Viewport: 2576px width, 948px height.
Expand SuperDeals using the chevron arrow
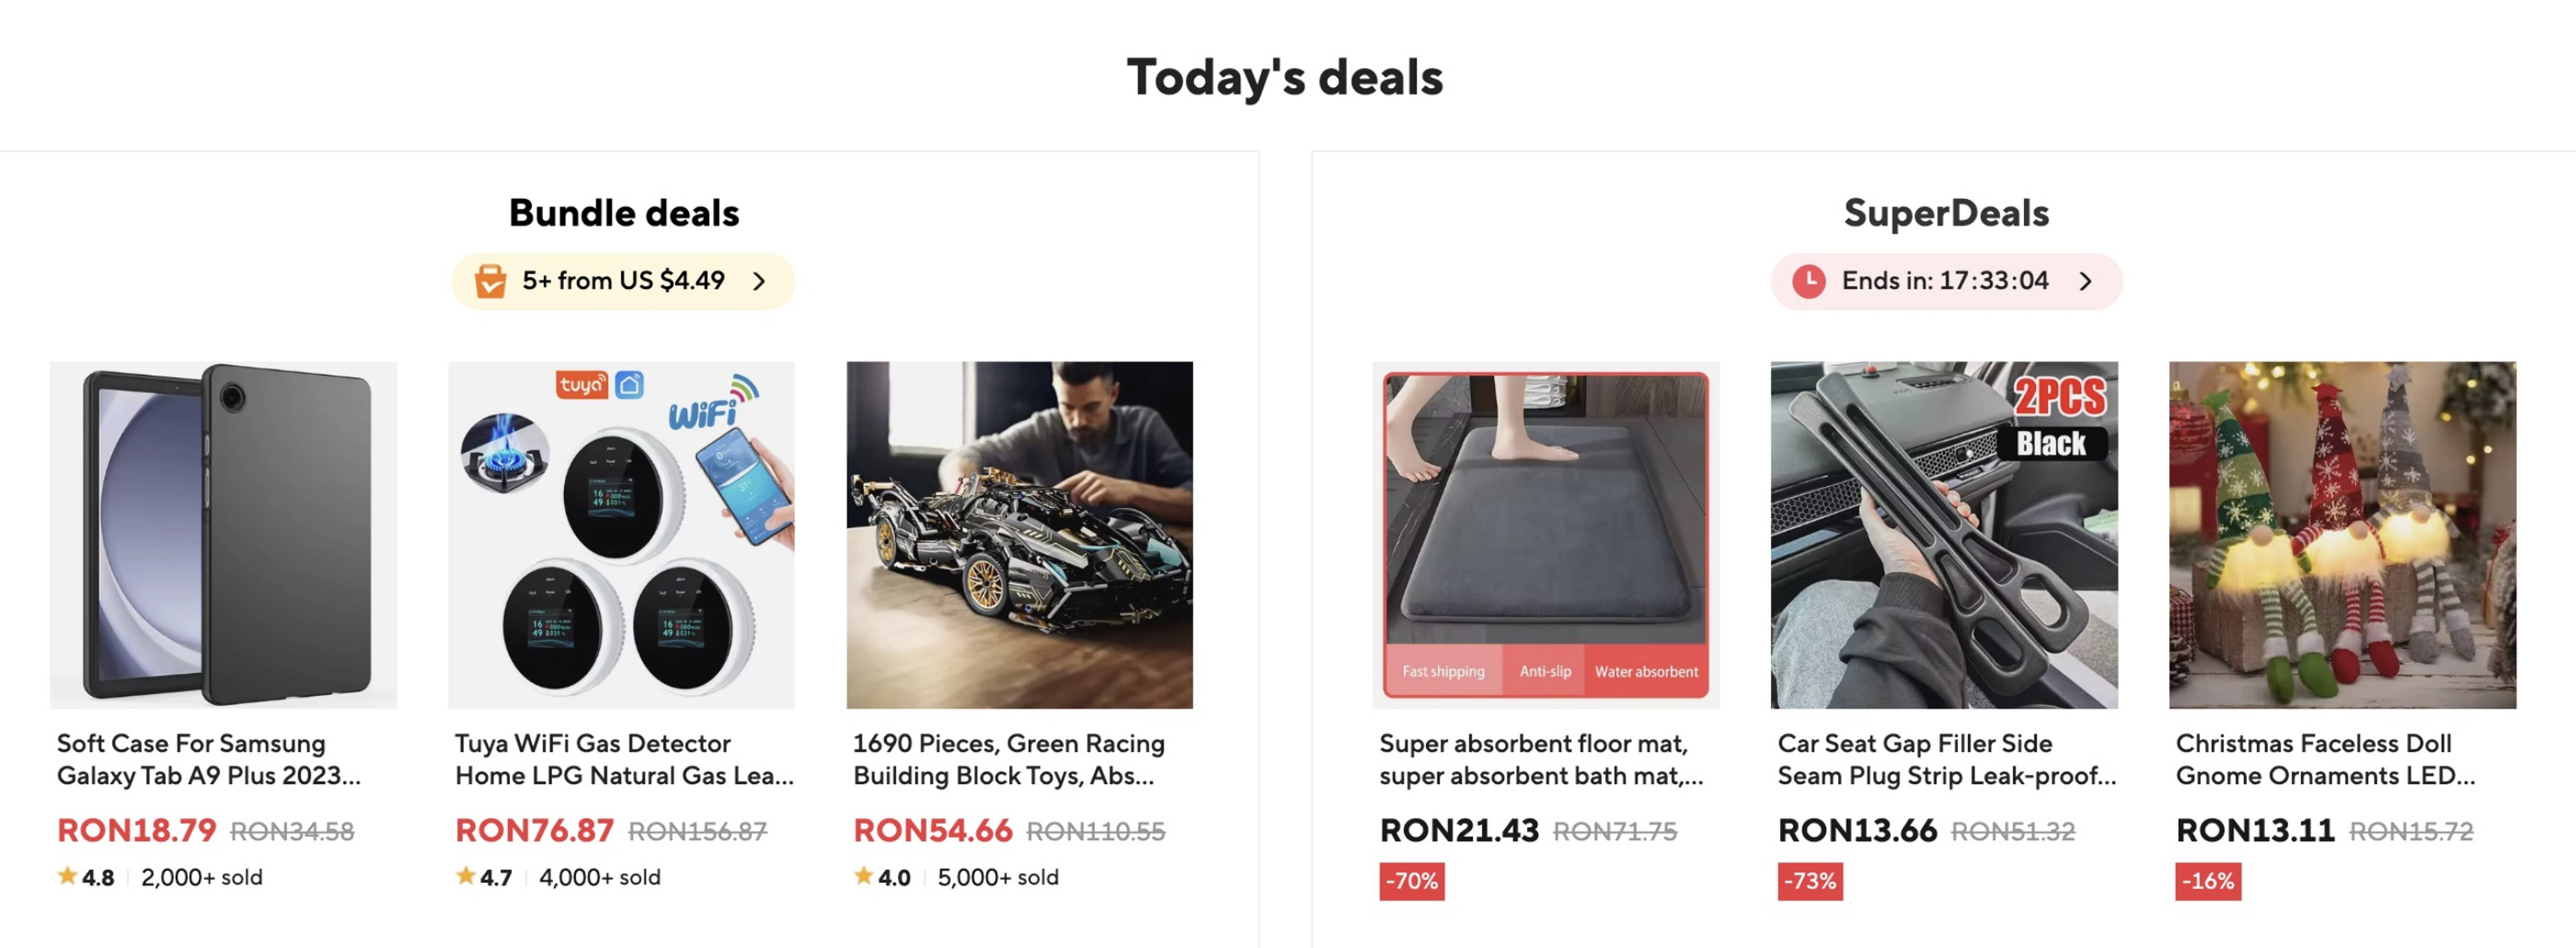[2085, 281]
